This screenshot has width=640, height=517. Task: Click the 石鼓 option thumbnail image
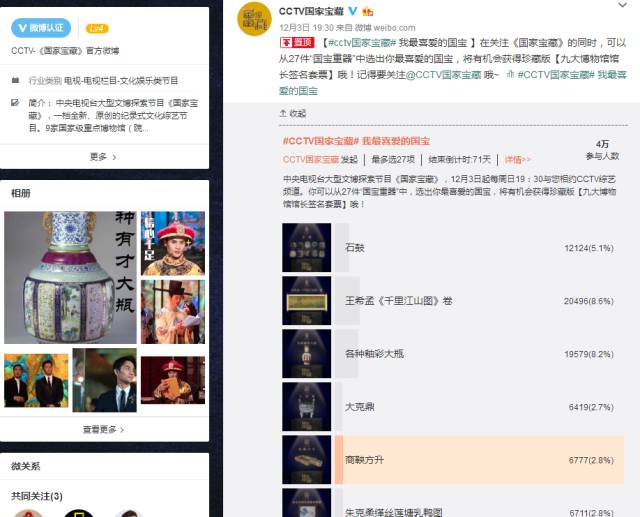point(307,248)
